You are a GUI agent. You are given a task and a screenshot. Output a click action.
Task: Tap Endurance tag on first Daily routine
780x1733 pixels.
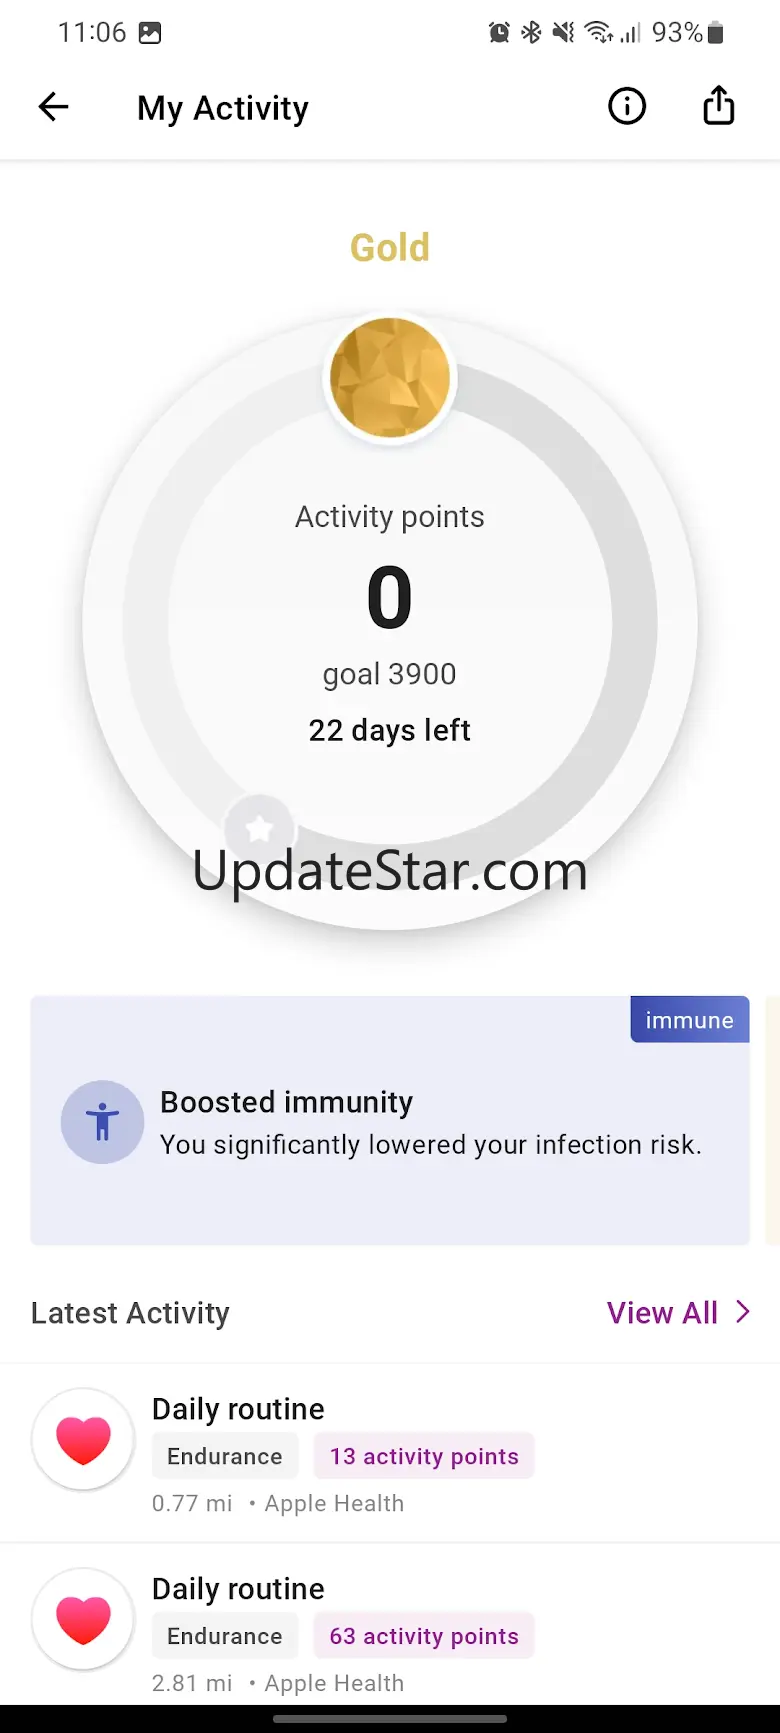[x=225, y=1456]
